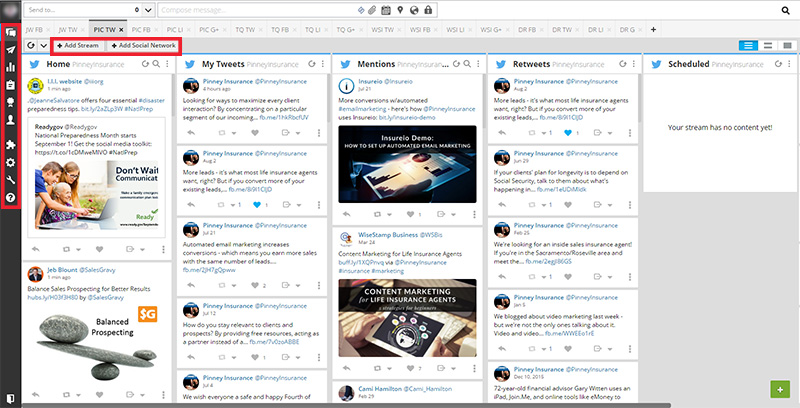Add a new tab with the plus button
Image resolution: width=800 pixels, height=408 pixels.
coord(653,30)
